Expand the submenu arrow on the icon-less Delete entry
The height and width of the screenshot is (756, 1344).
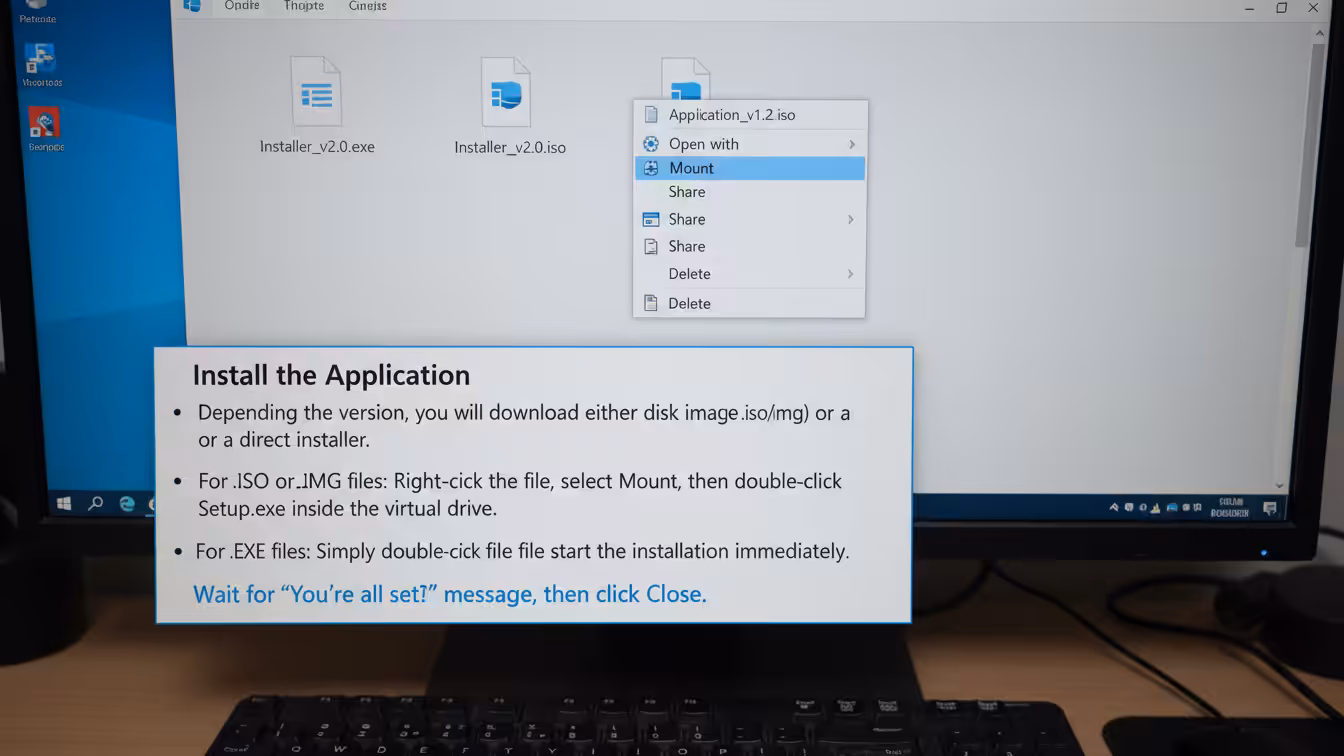[x=851, y=274]
